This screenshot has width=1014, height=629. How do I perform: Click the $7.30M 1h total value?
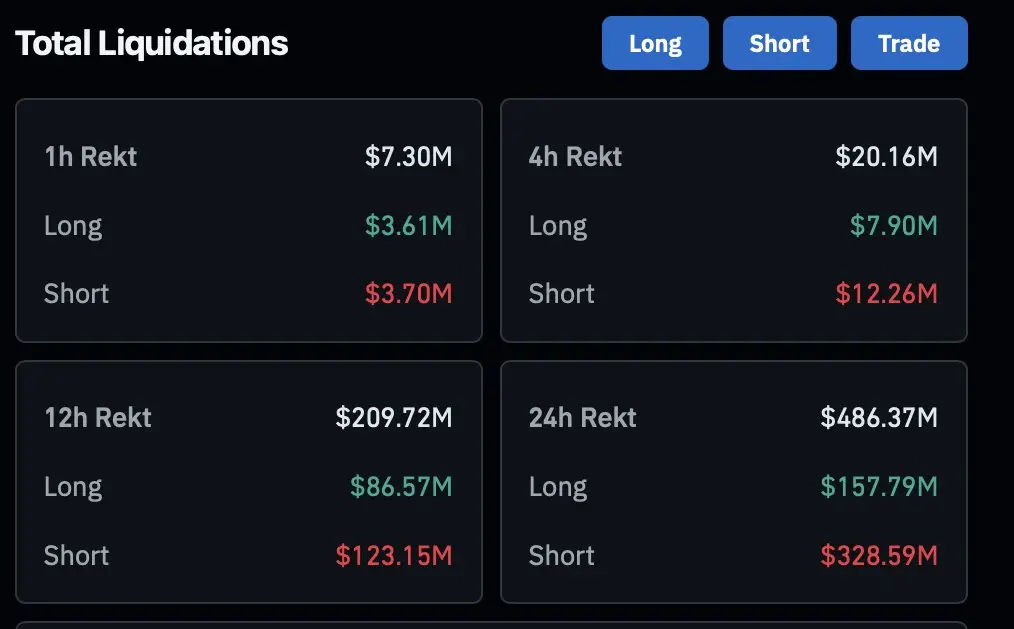pos(408,157)
